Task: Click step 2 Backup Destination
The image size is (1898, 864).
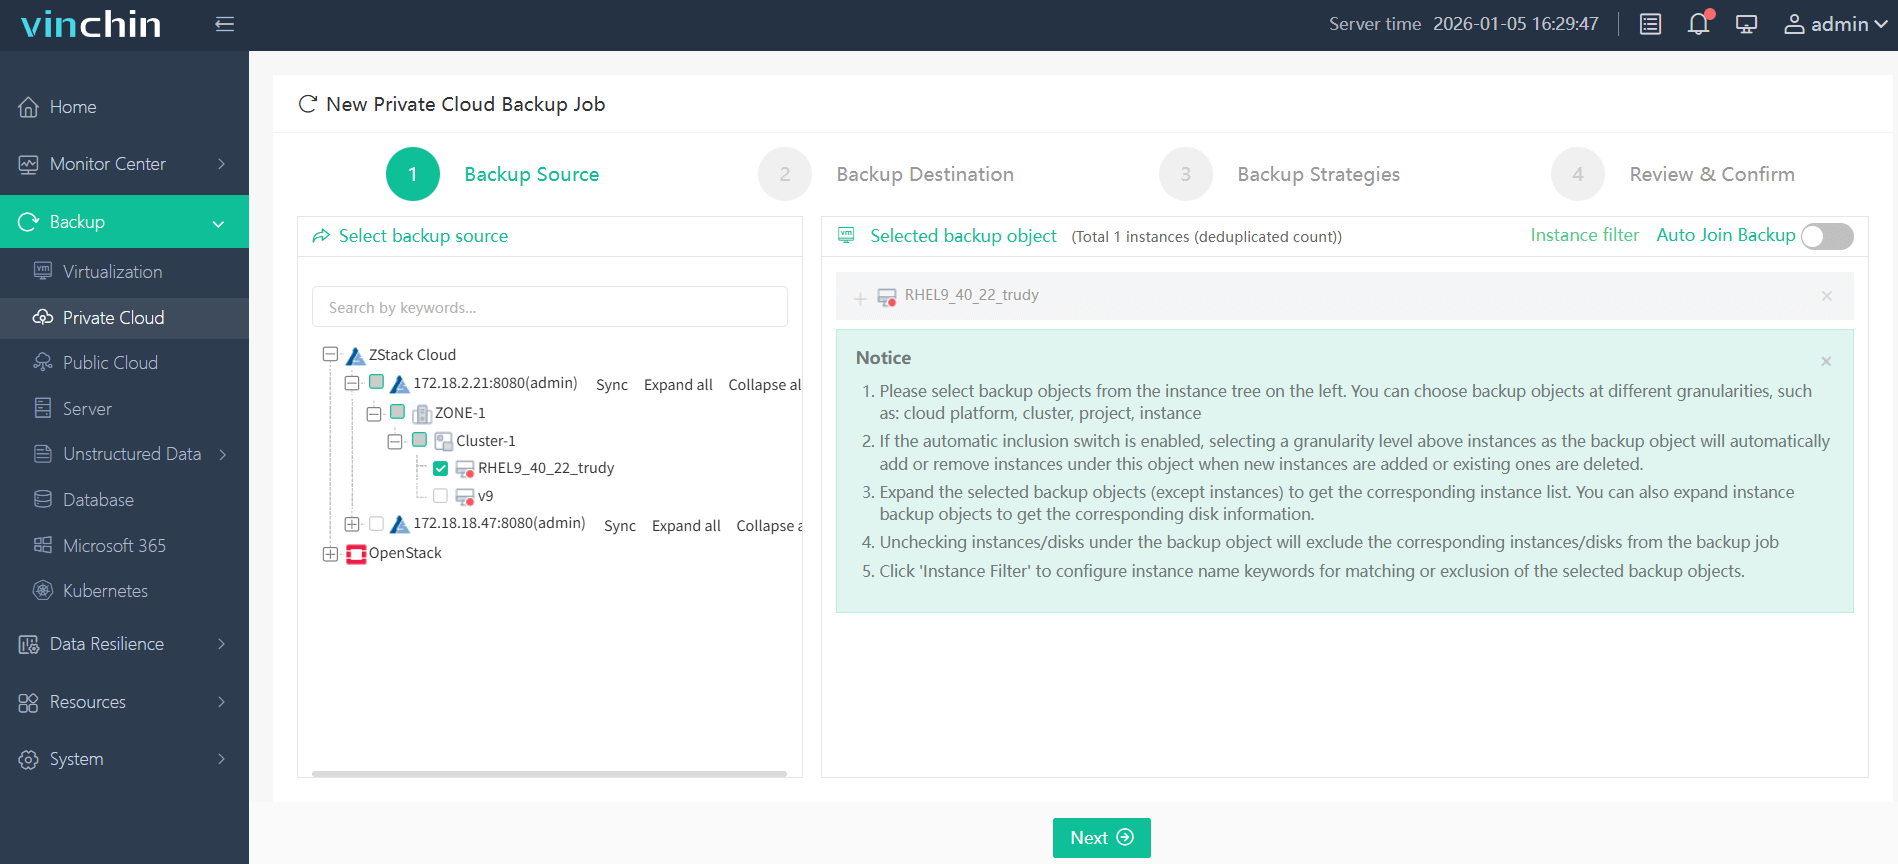Action: click(886, 174)
